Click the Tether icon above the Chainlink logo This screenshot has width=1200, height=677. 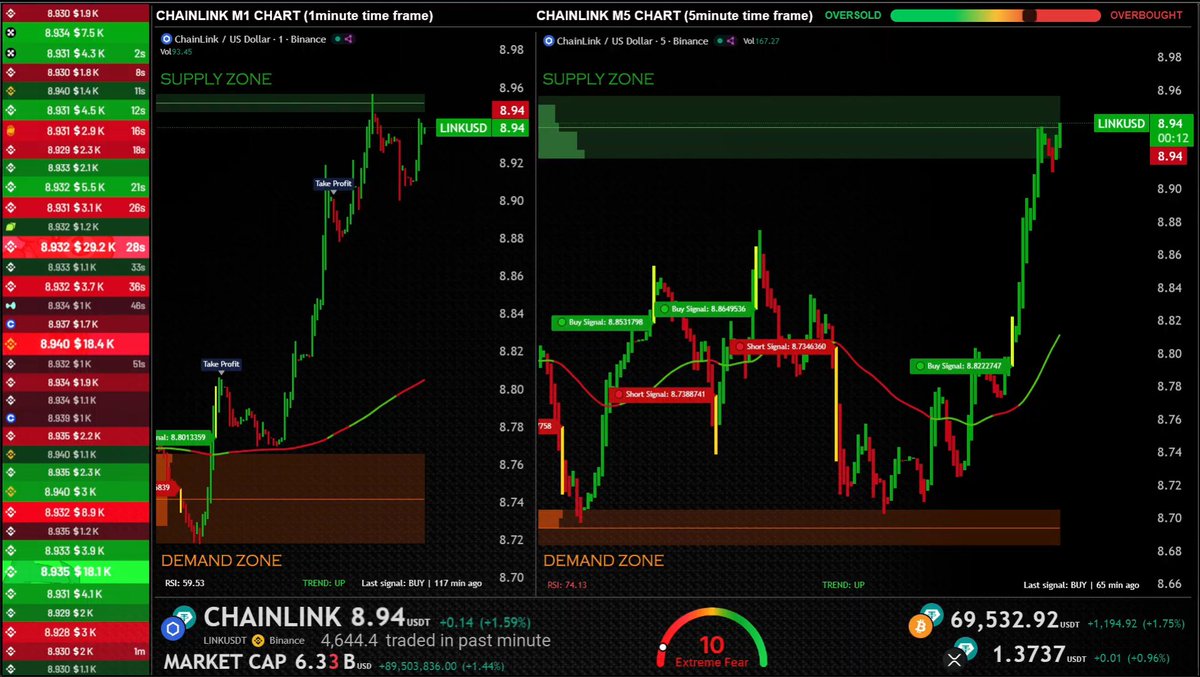click(x=185, y=614)
